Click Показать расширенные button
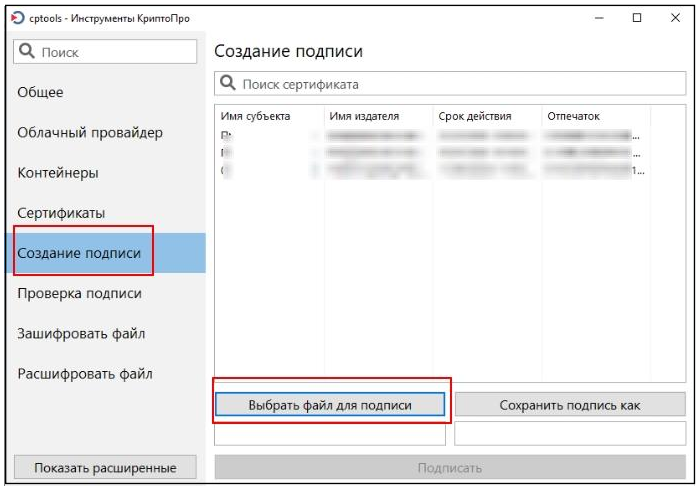The image size is (698, 490). [x=105, y=467]
